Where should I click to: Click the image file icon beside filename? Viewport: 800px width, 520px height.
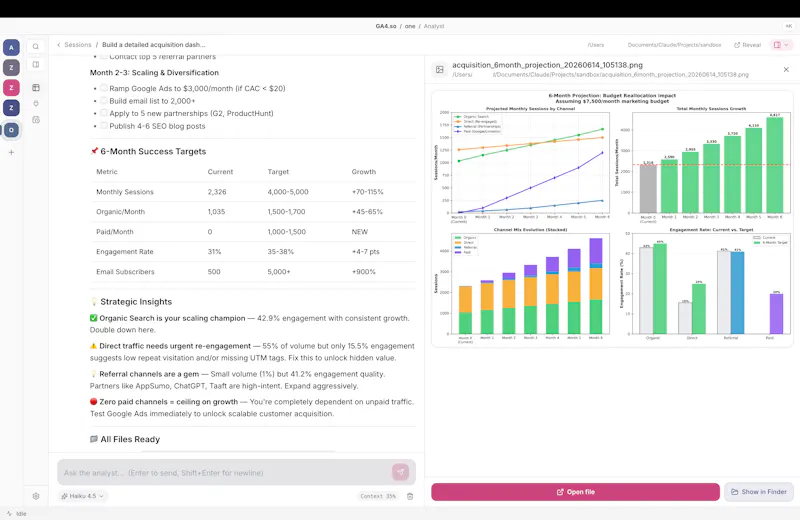pyautogui.click(x=439, y=69)
